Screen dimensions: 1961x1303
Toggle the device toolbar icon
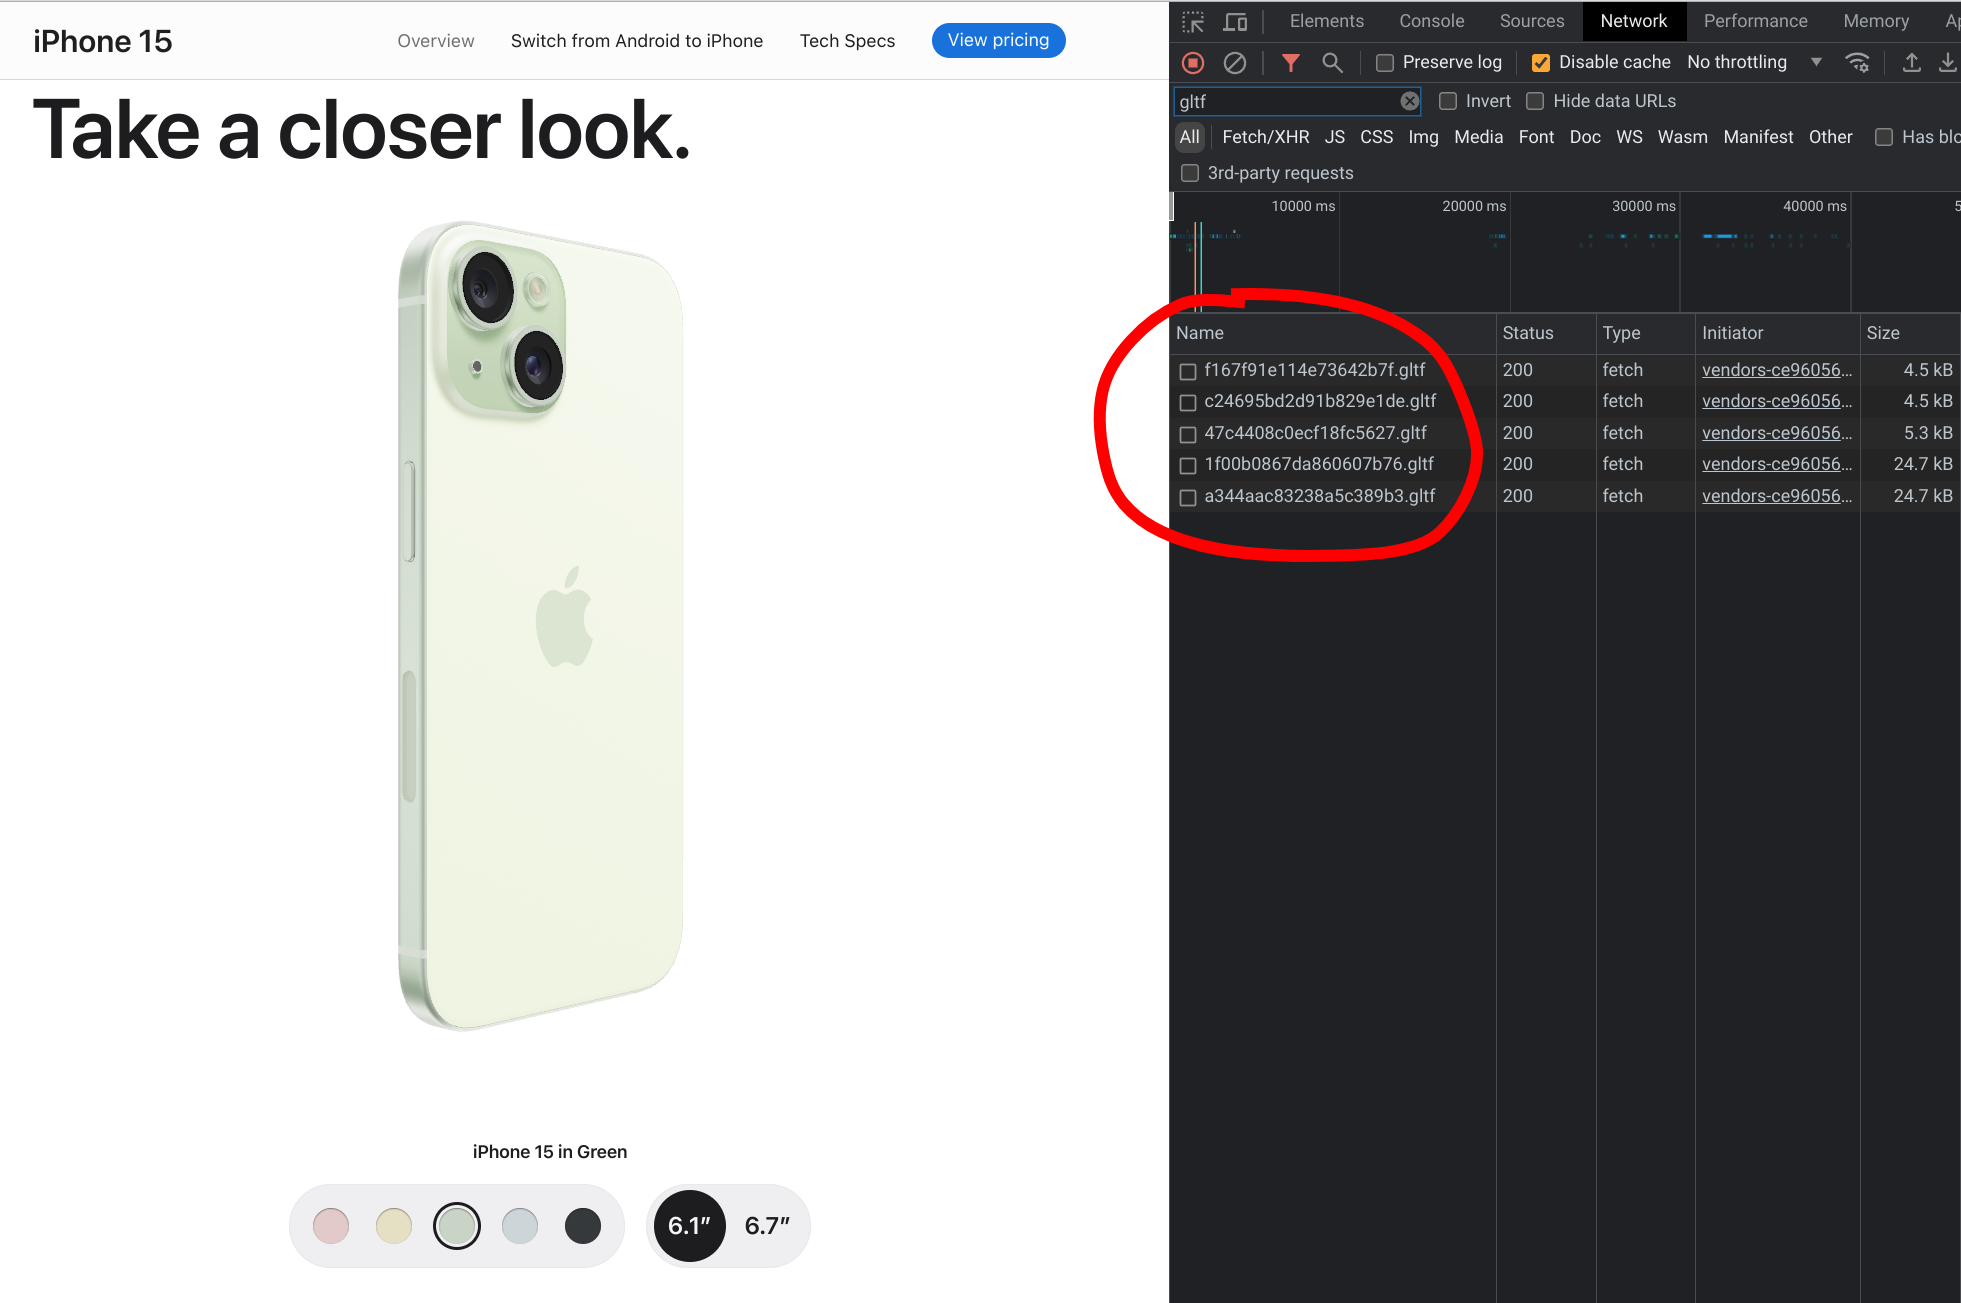pyautogui.click(x=1236, y=21)
